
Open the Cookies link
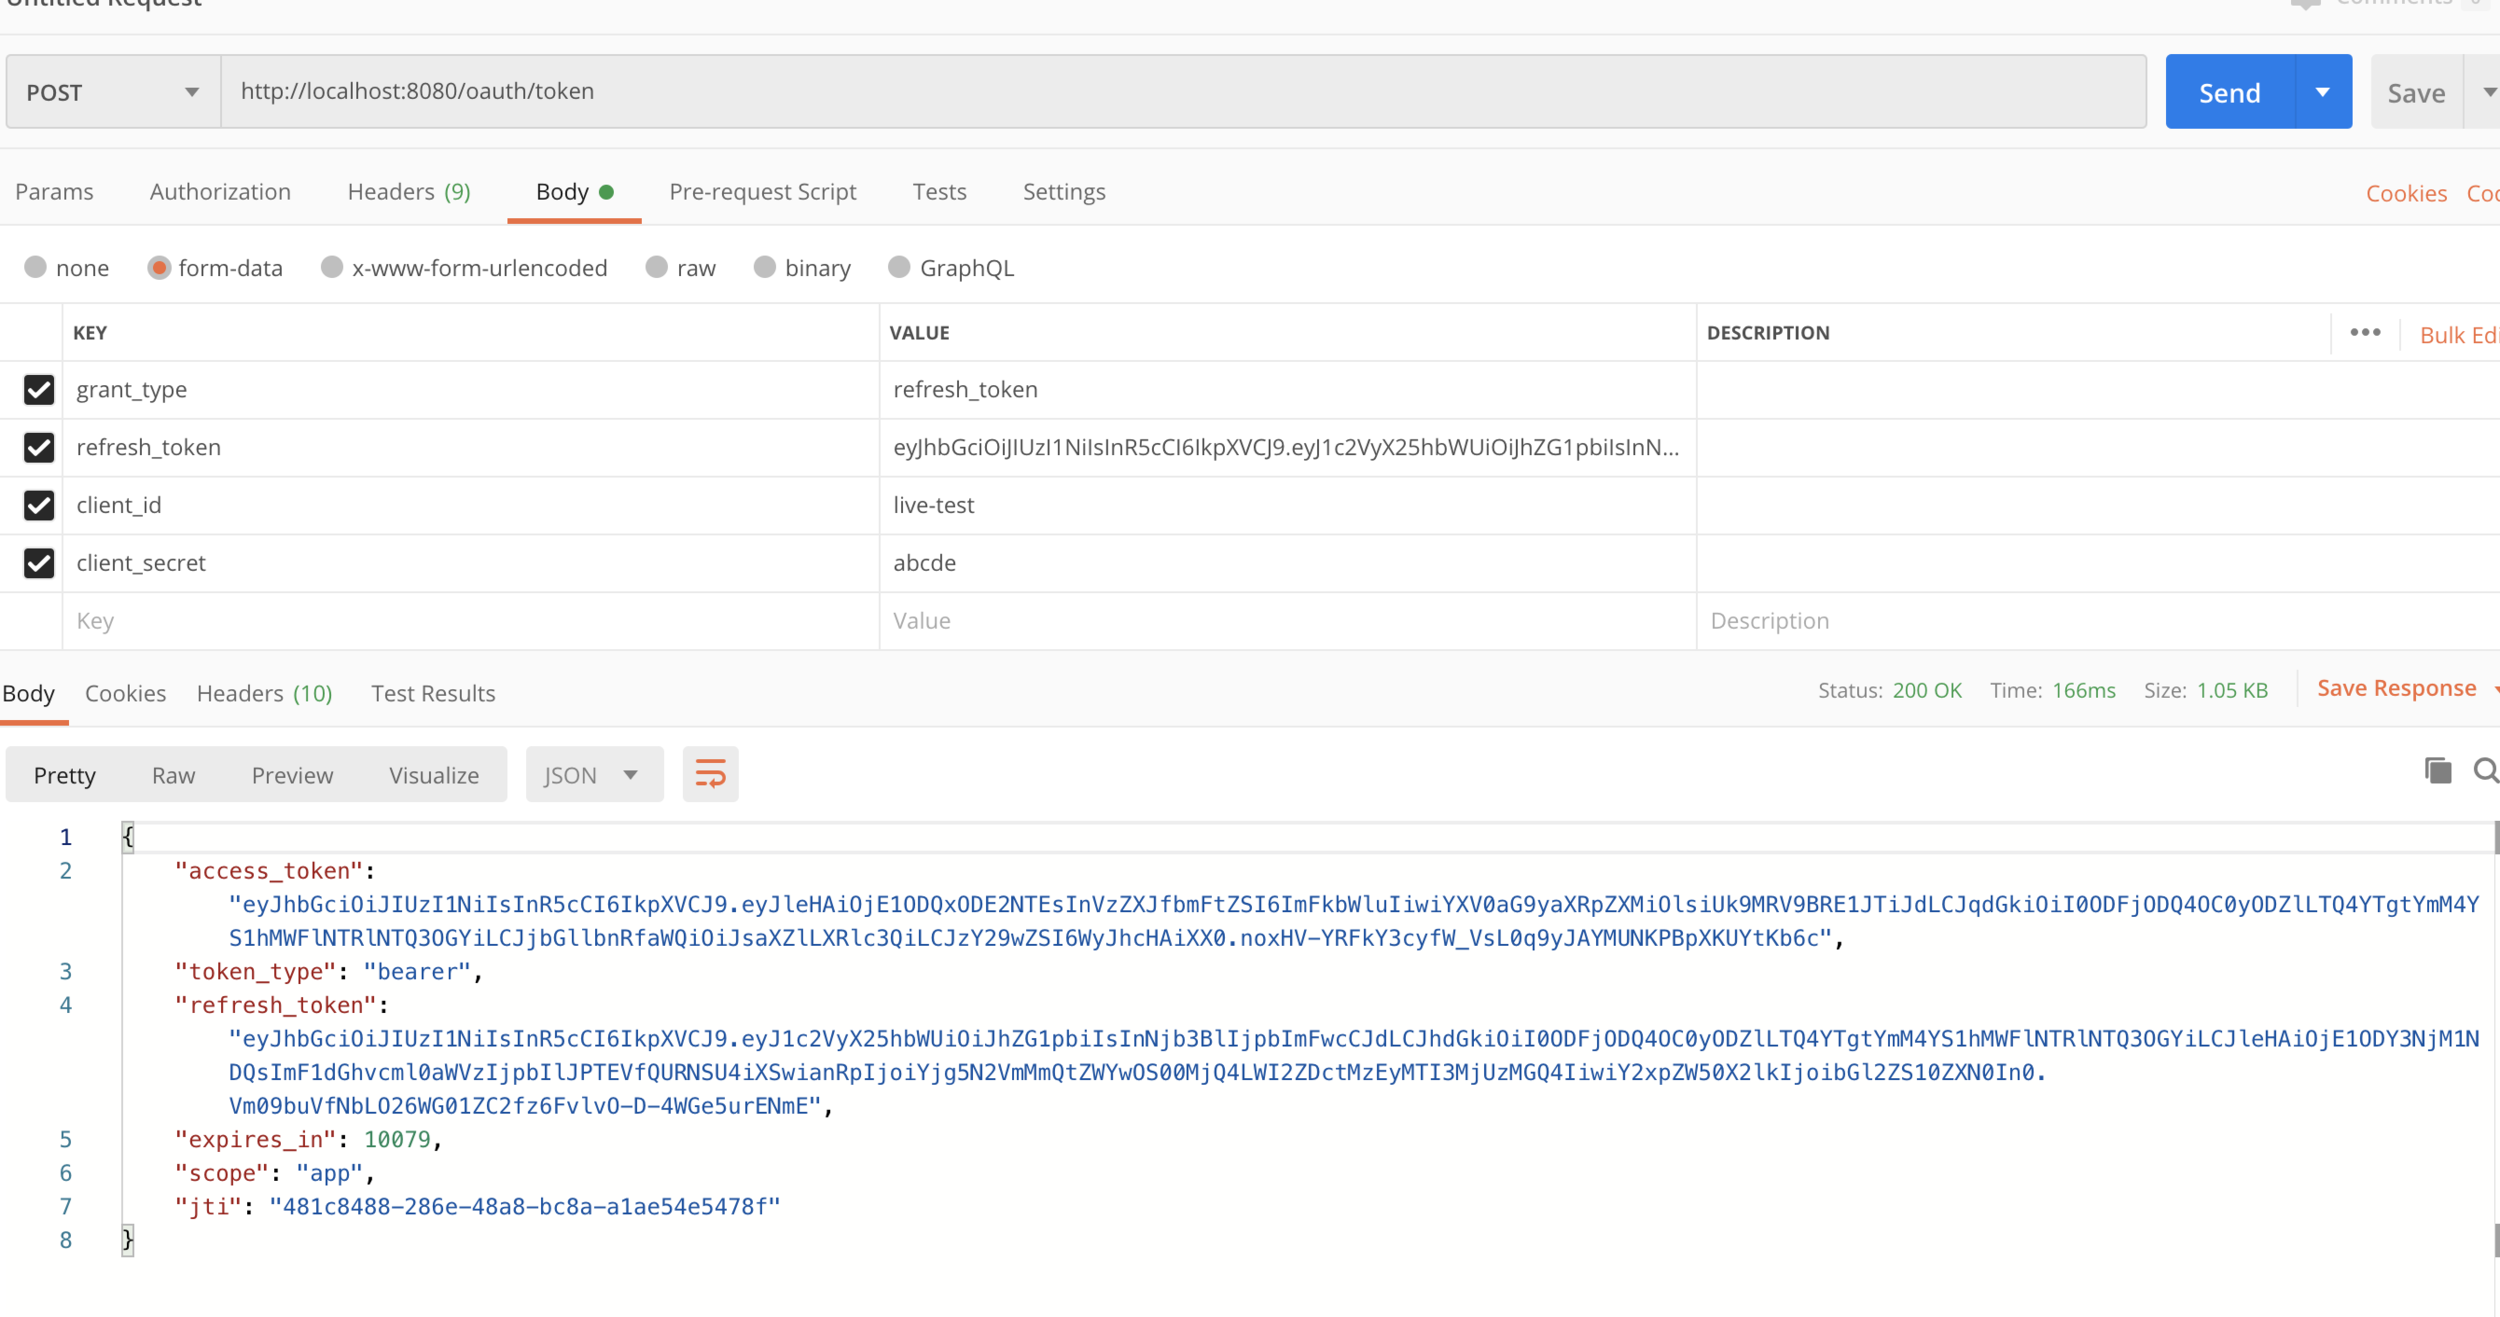(2405, 193)
